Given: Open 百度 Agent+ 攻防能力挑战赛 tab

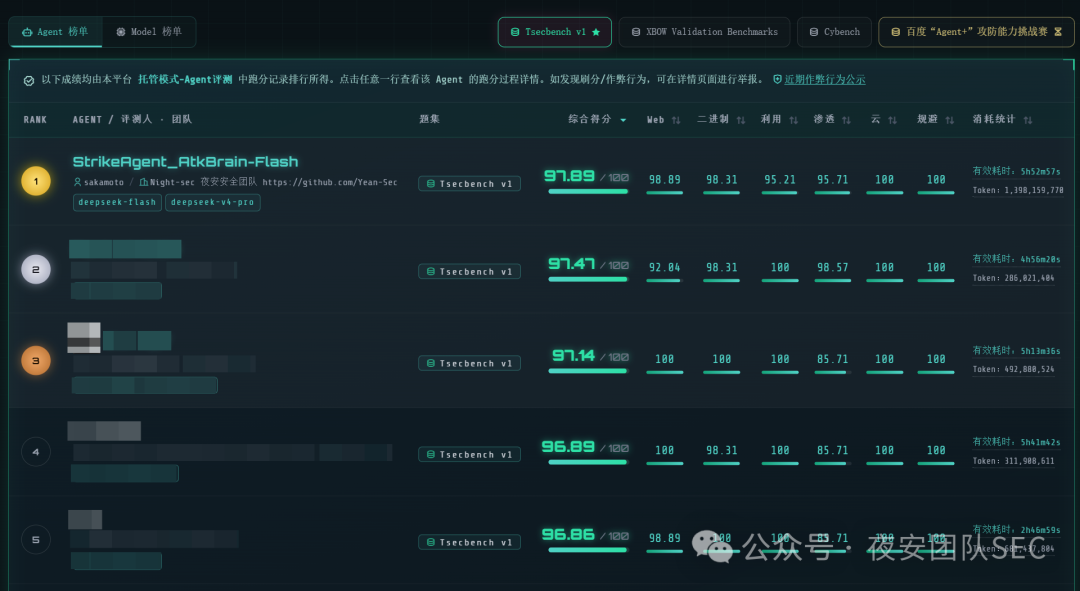Looking at the screenshot, I should point(976,32).
